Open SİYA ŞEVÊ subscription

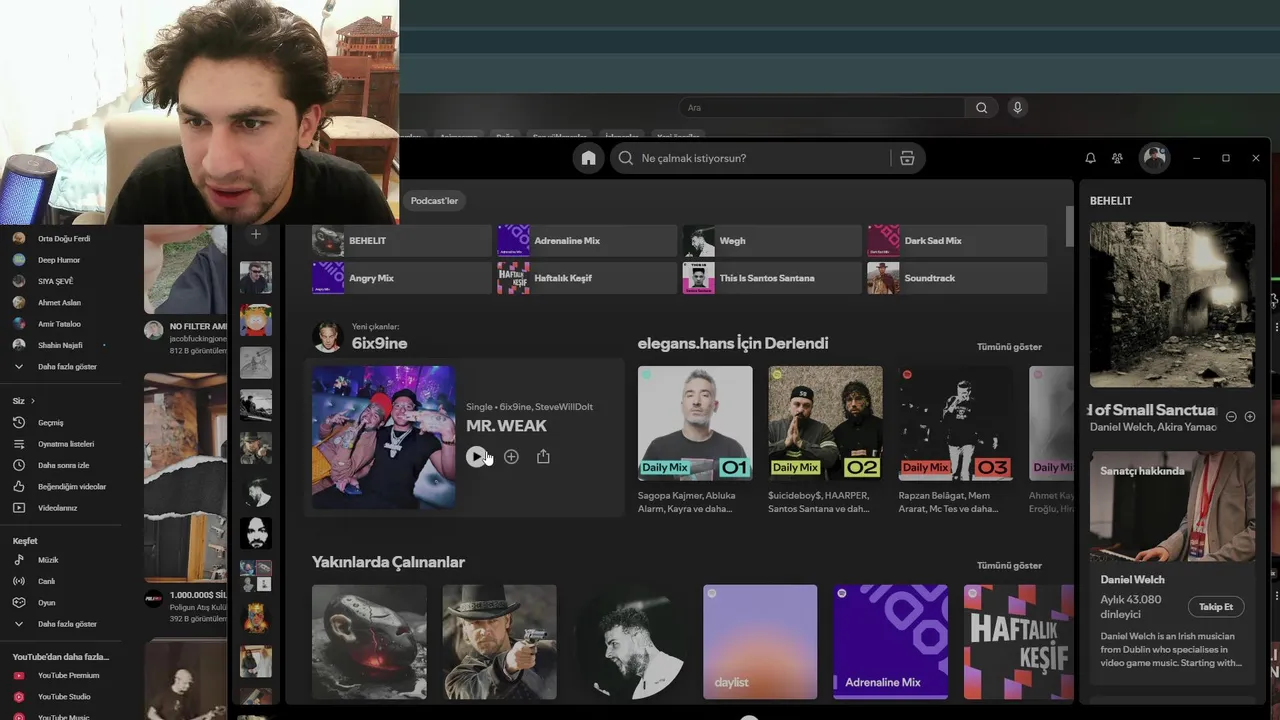pyautogui.click(x=58, y=281)
